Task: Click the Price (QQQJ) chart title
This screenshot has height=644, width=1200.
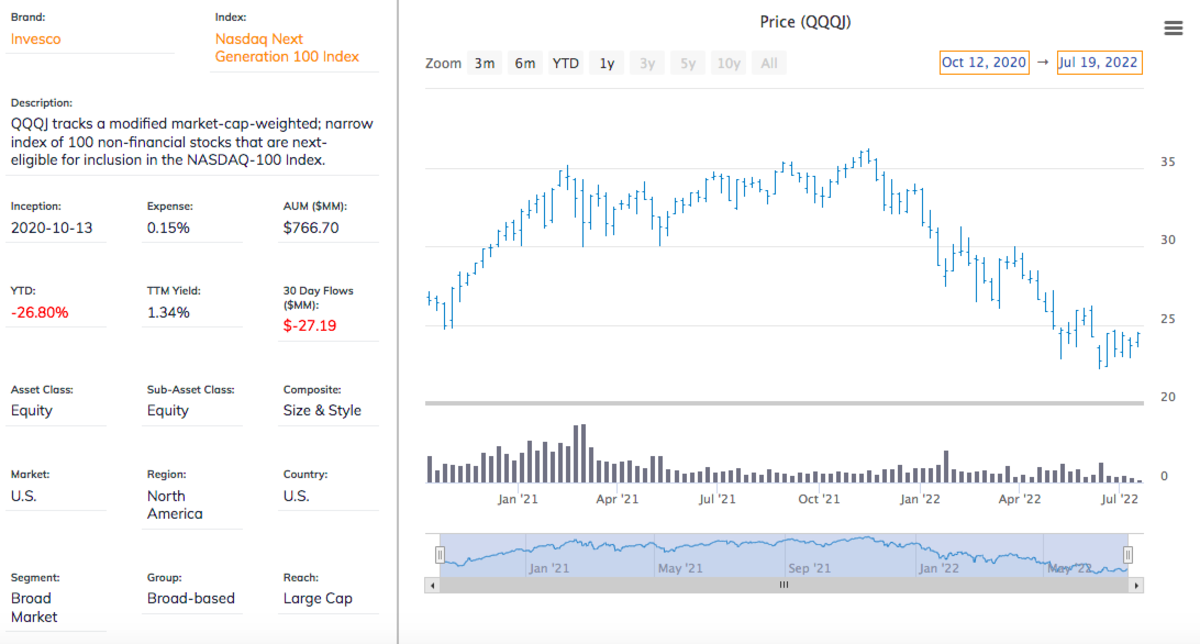Action: point(805,21)
